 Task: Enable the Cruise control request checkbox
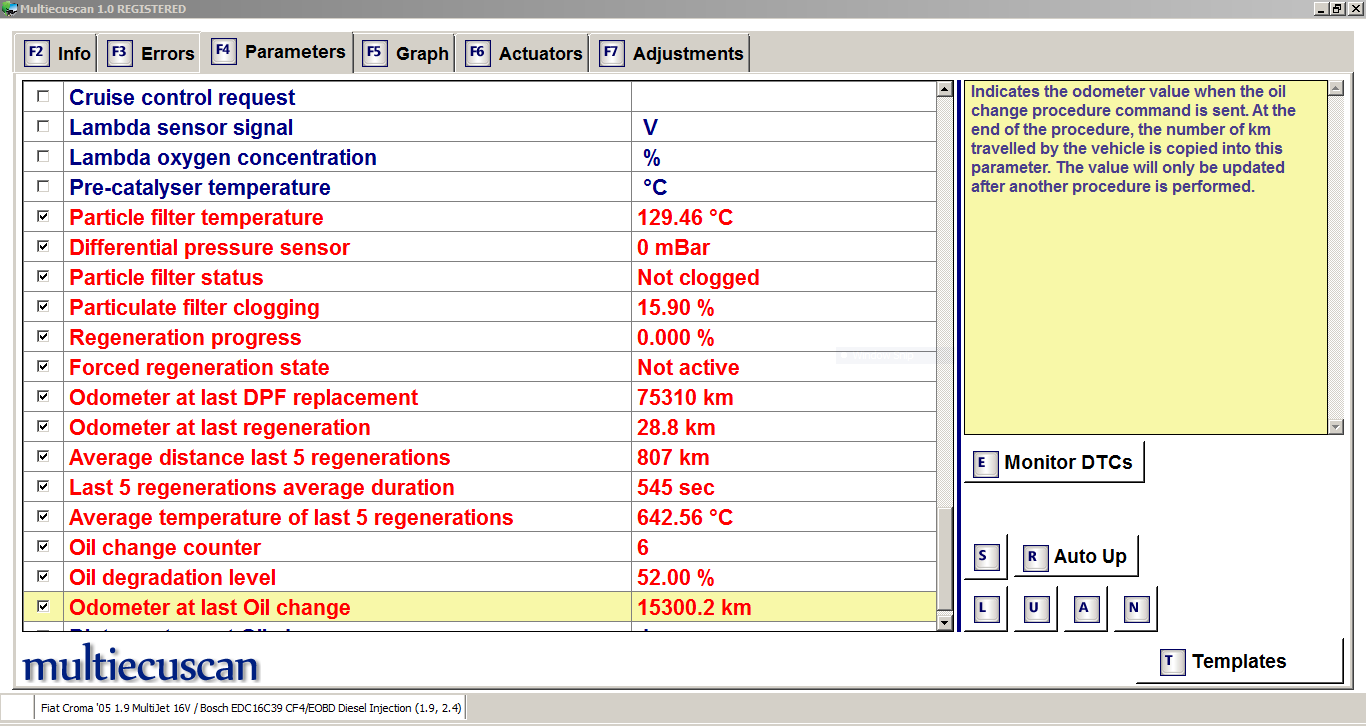click(x=42, y=97)
